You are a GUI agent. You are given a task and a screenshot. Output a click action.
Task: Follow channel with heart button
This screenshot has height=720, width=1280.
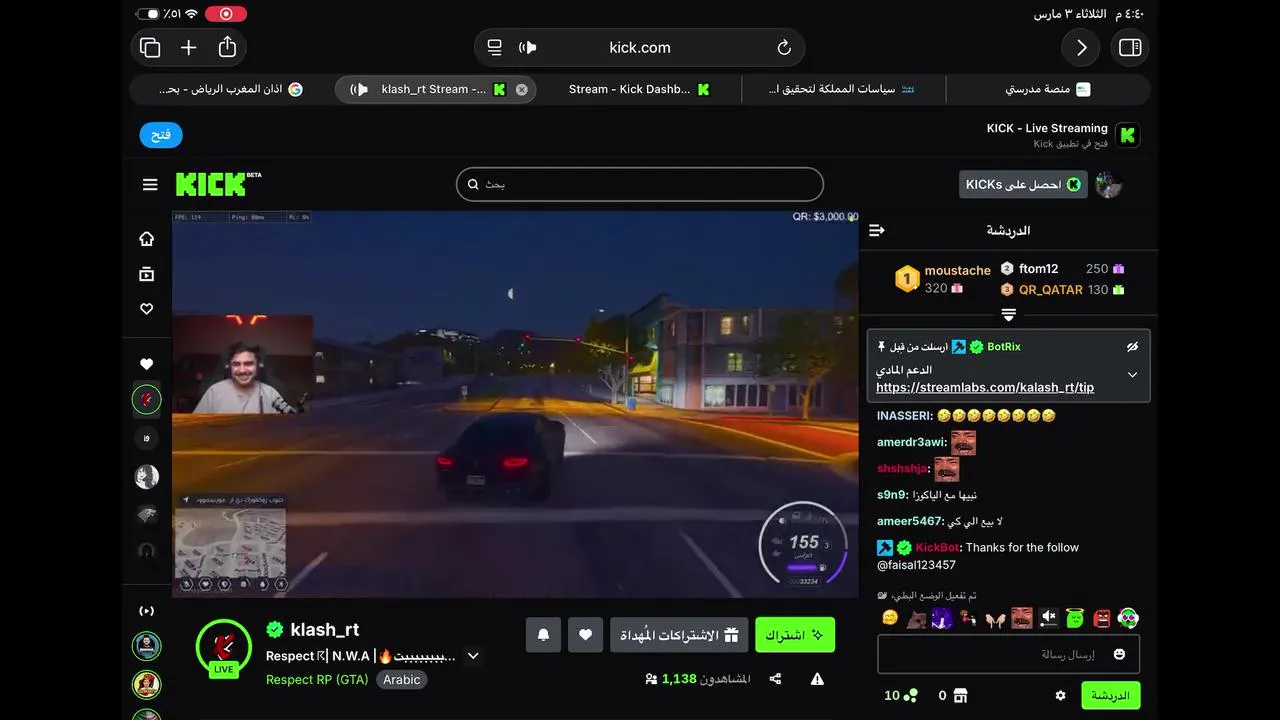click(586, 635)
